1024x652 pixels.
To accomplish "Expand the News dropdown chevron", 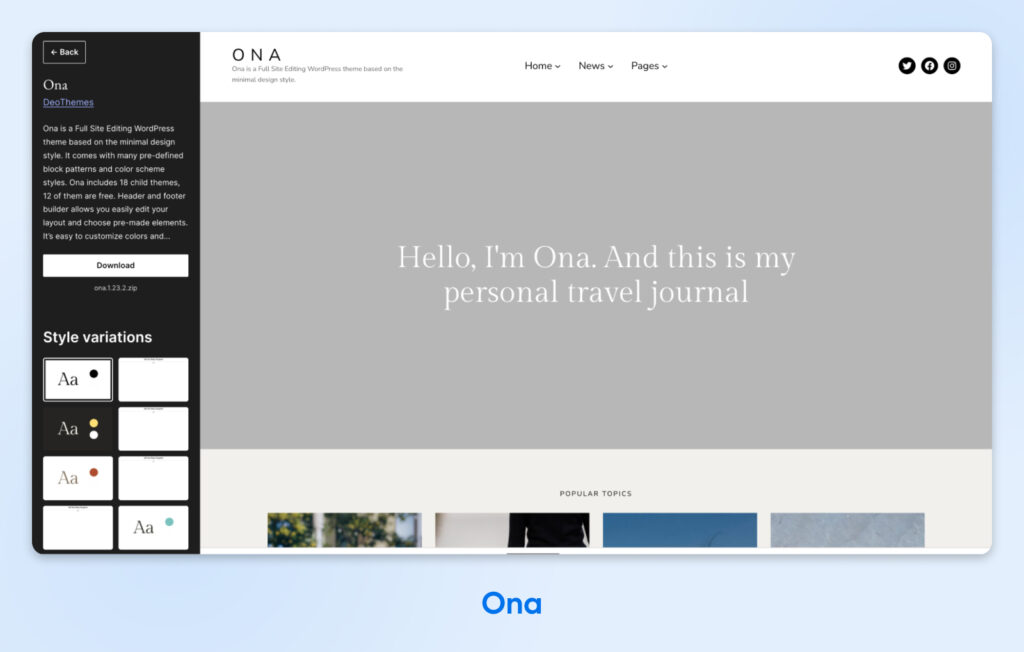I will (609, 66).
